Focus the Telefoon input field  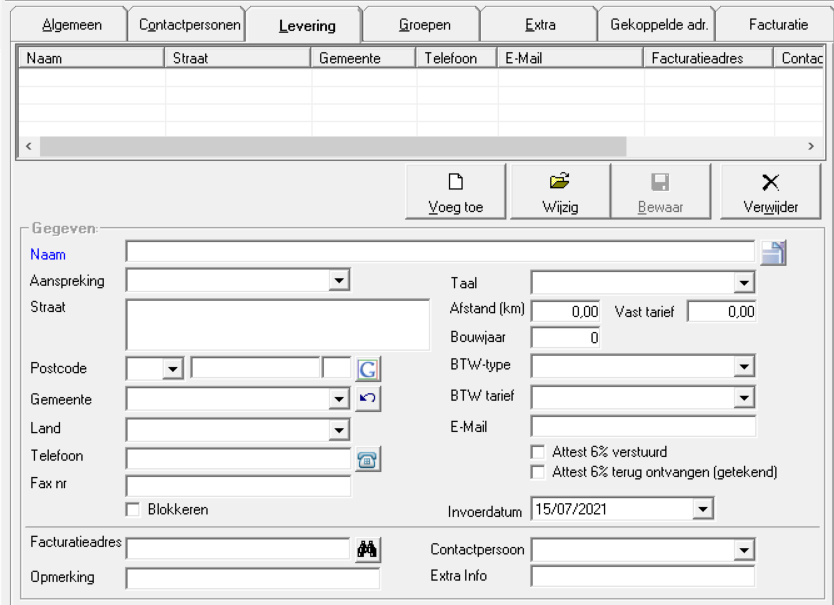click(x=238, y=459)
